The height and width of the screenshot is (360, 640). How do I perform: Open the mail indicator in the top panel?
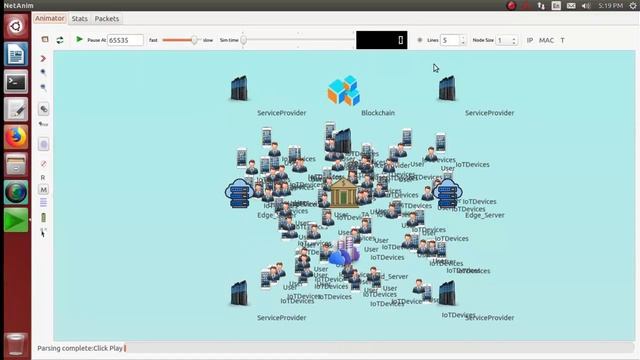571,5
